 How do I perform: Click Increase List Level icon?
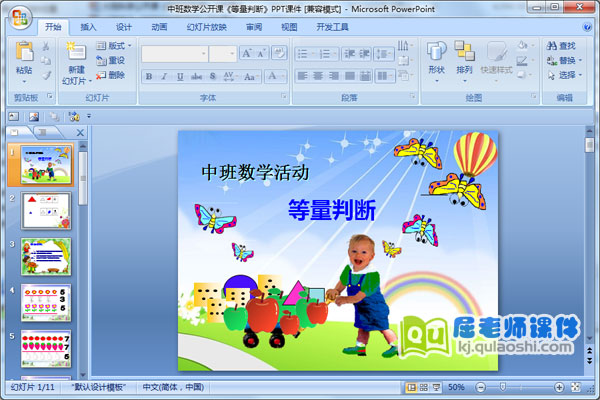364,54
